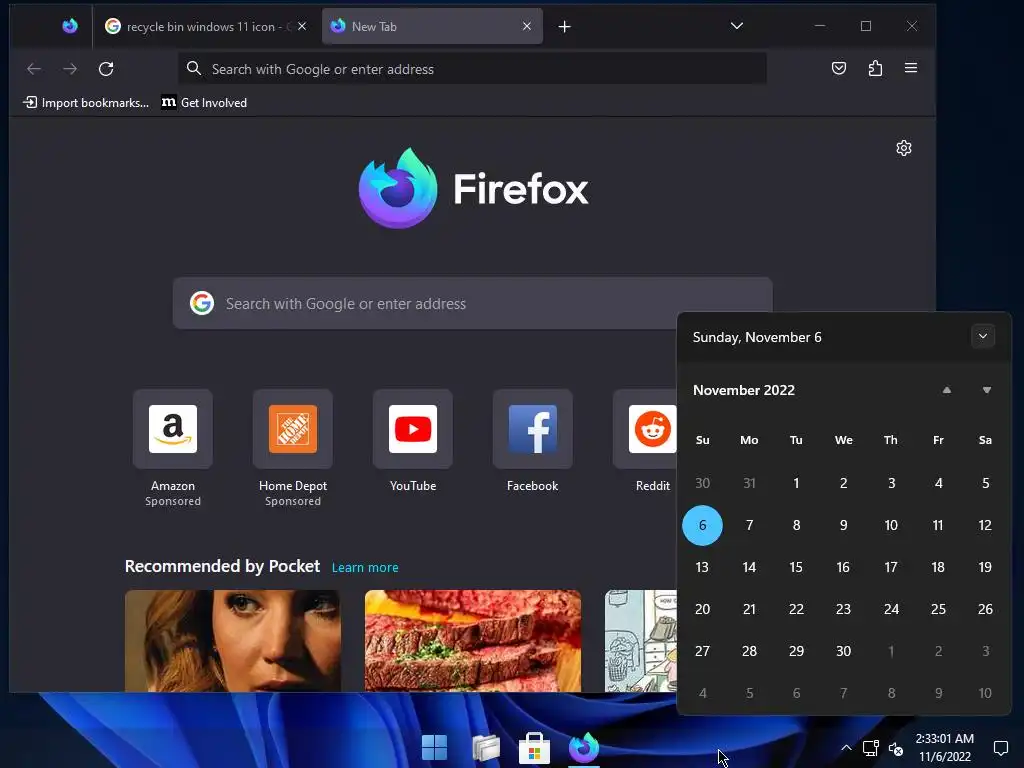Open a new tab with the plus button
1024x768 pixels.
(565, 26)
